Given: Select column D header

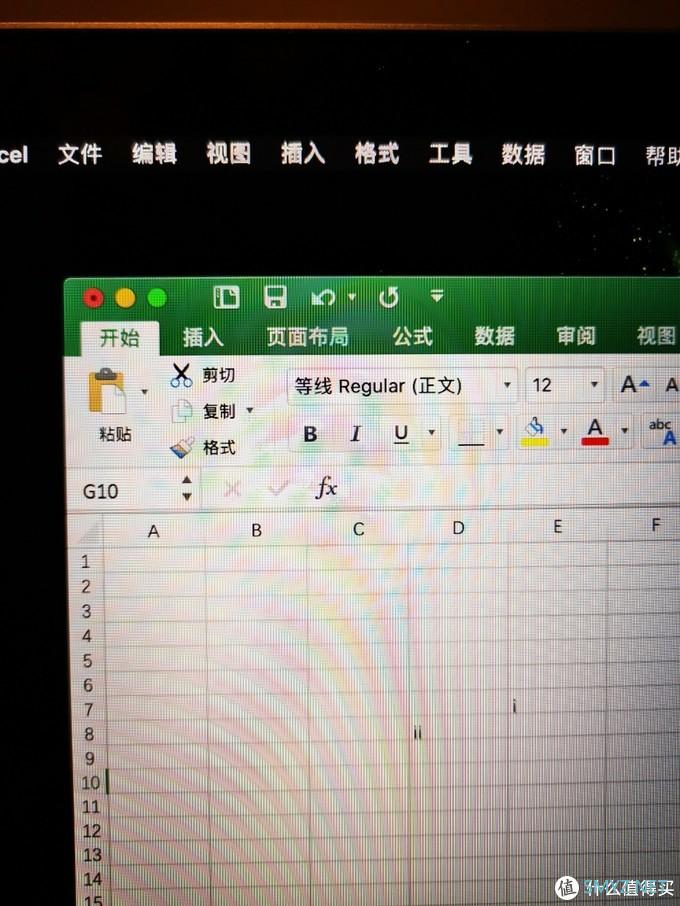Looking at the screenshot, I should click(458, 528).
